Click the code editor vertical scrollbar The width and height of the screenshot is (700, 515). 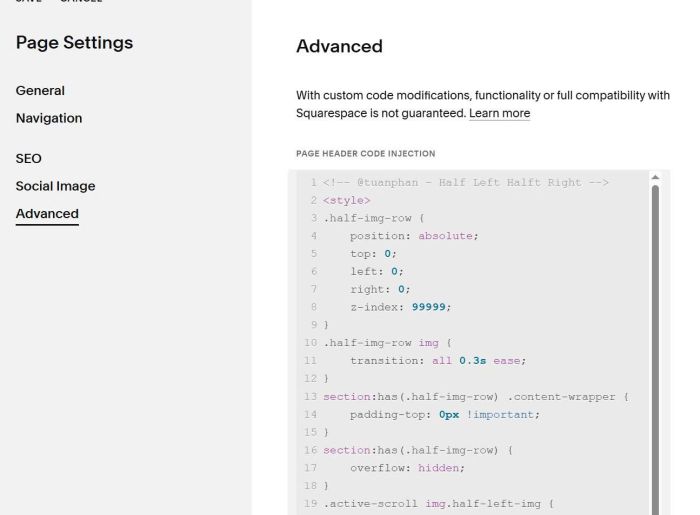pos(655,340)
